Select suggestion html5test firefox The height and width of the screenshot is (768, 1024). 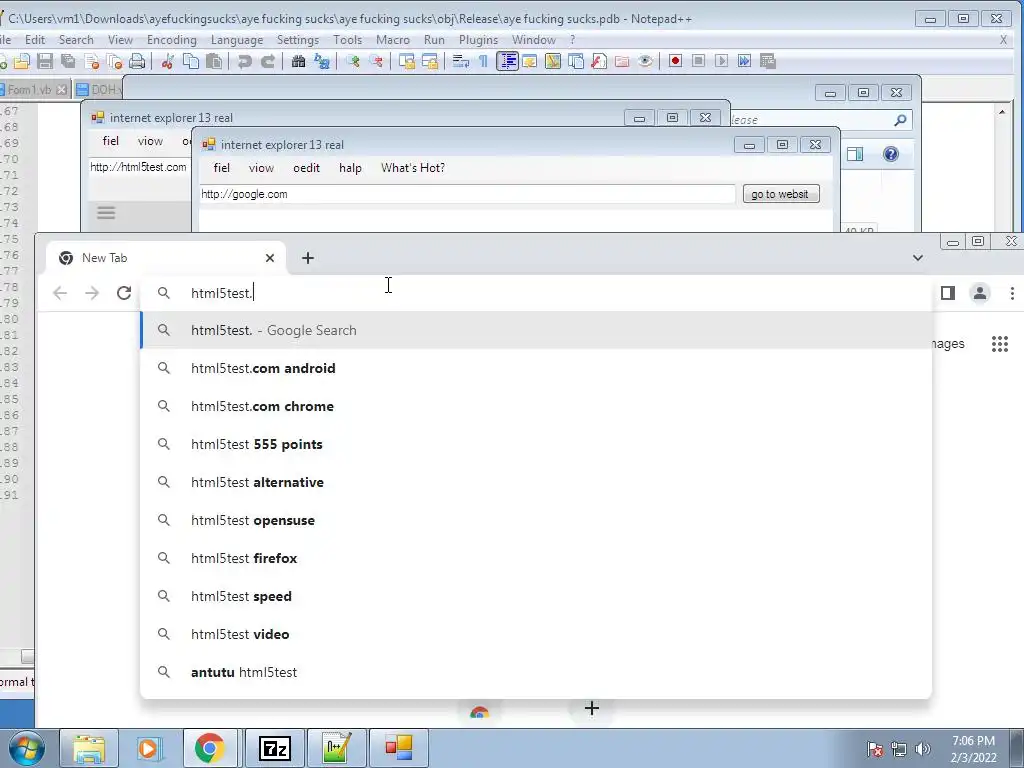(536, 558)
